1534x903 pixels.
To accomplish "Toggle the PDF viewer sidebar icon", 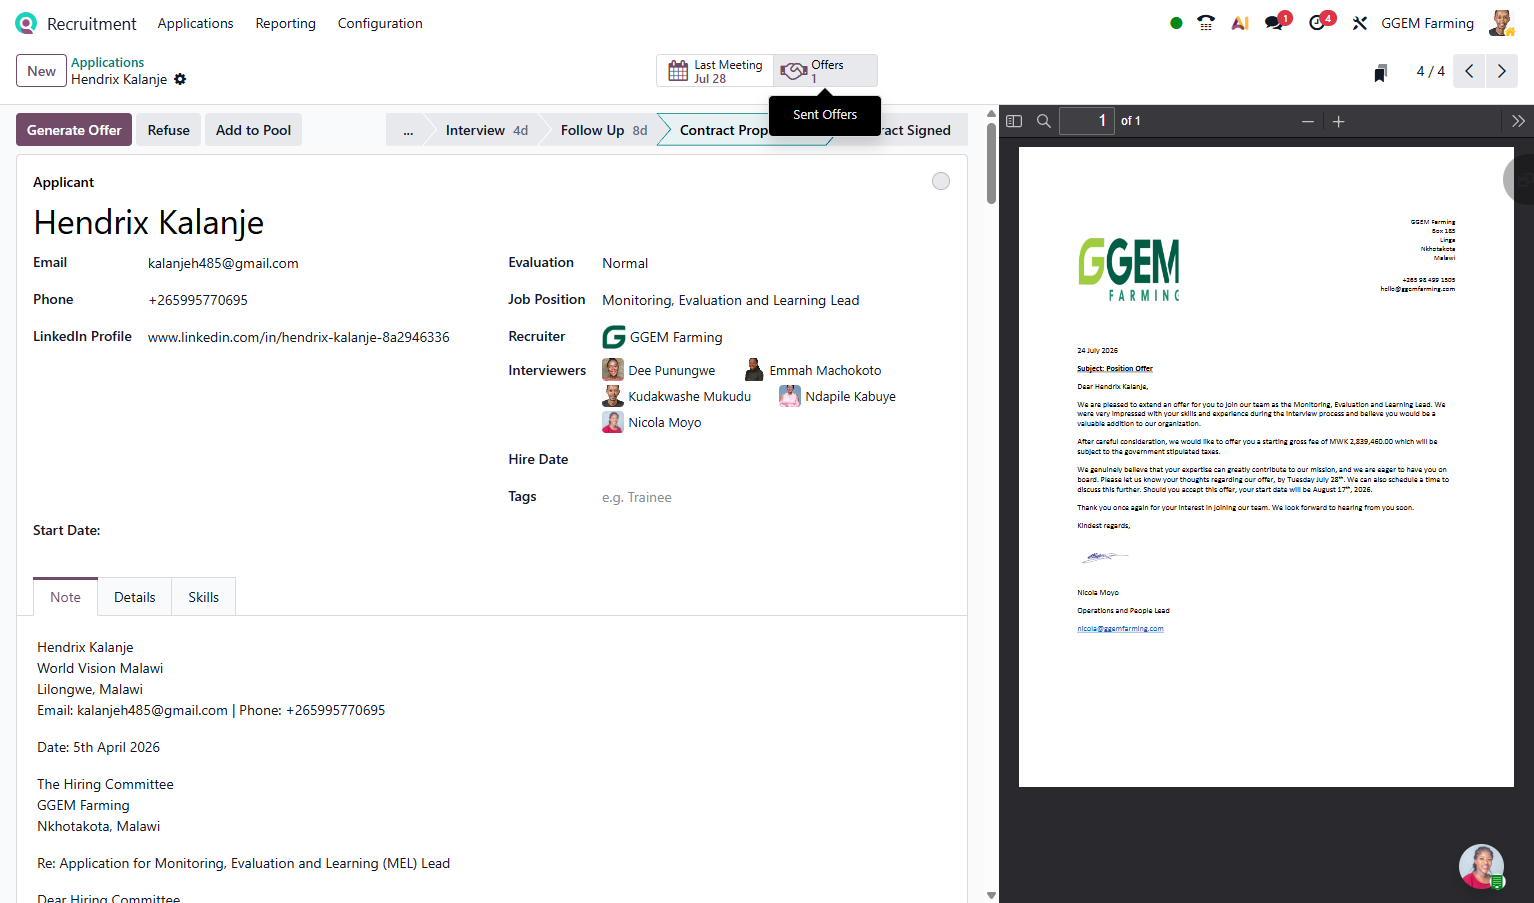I will coord(1014,121).
